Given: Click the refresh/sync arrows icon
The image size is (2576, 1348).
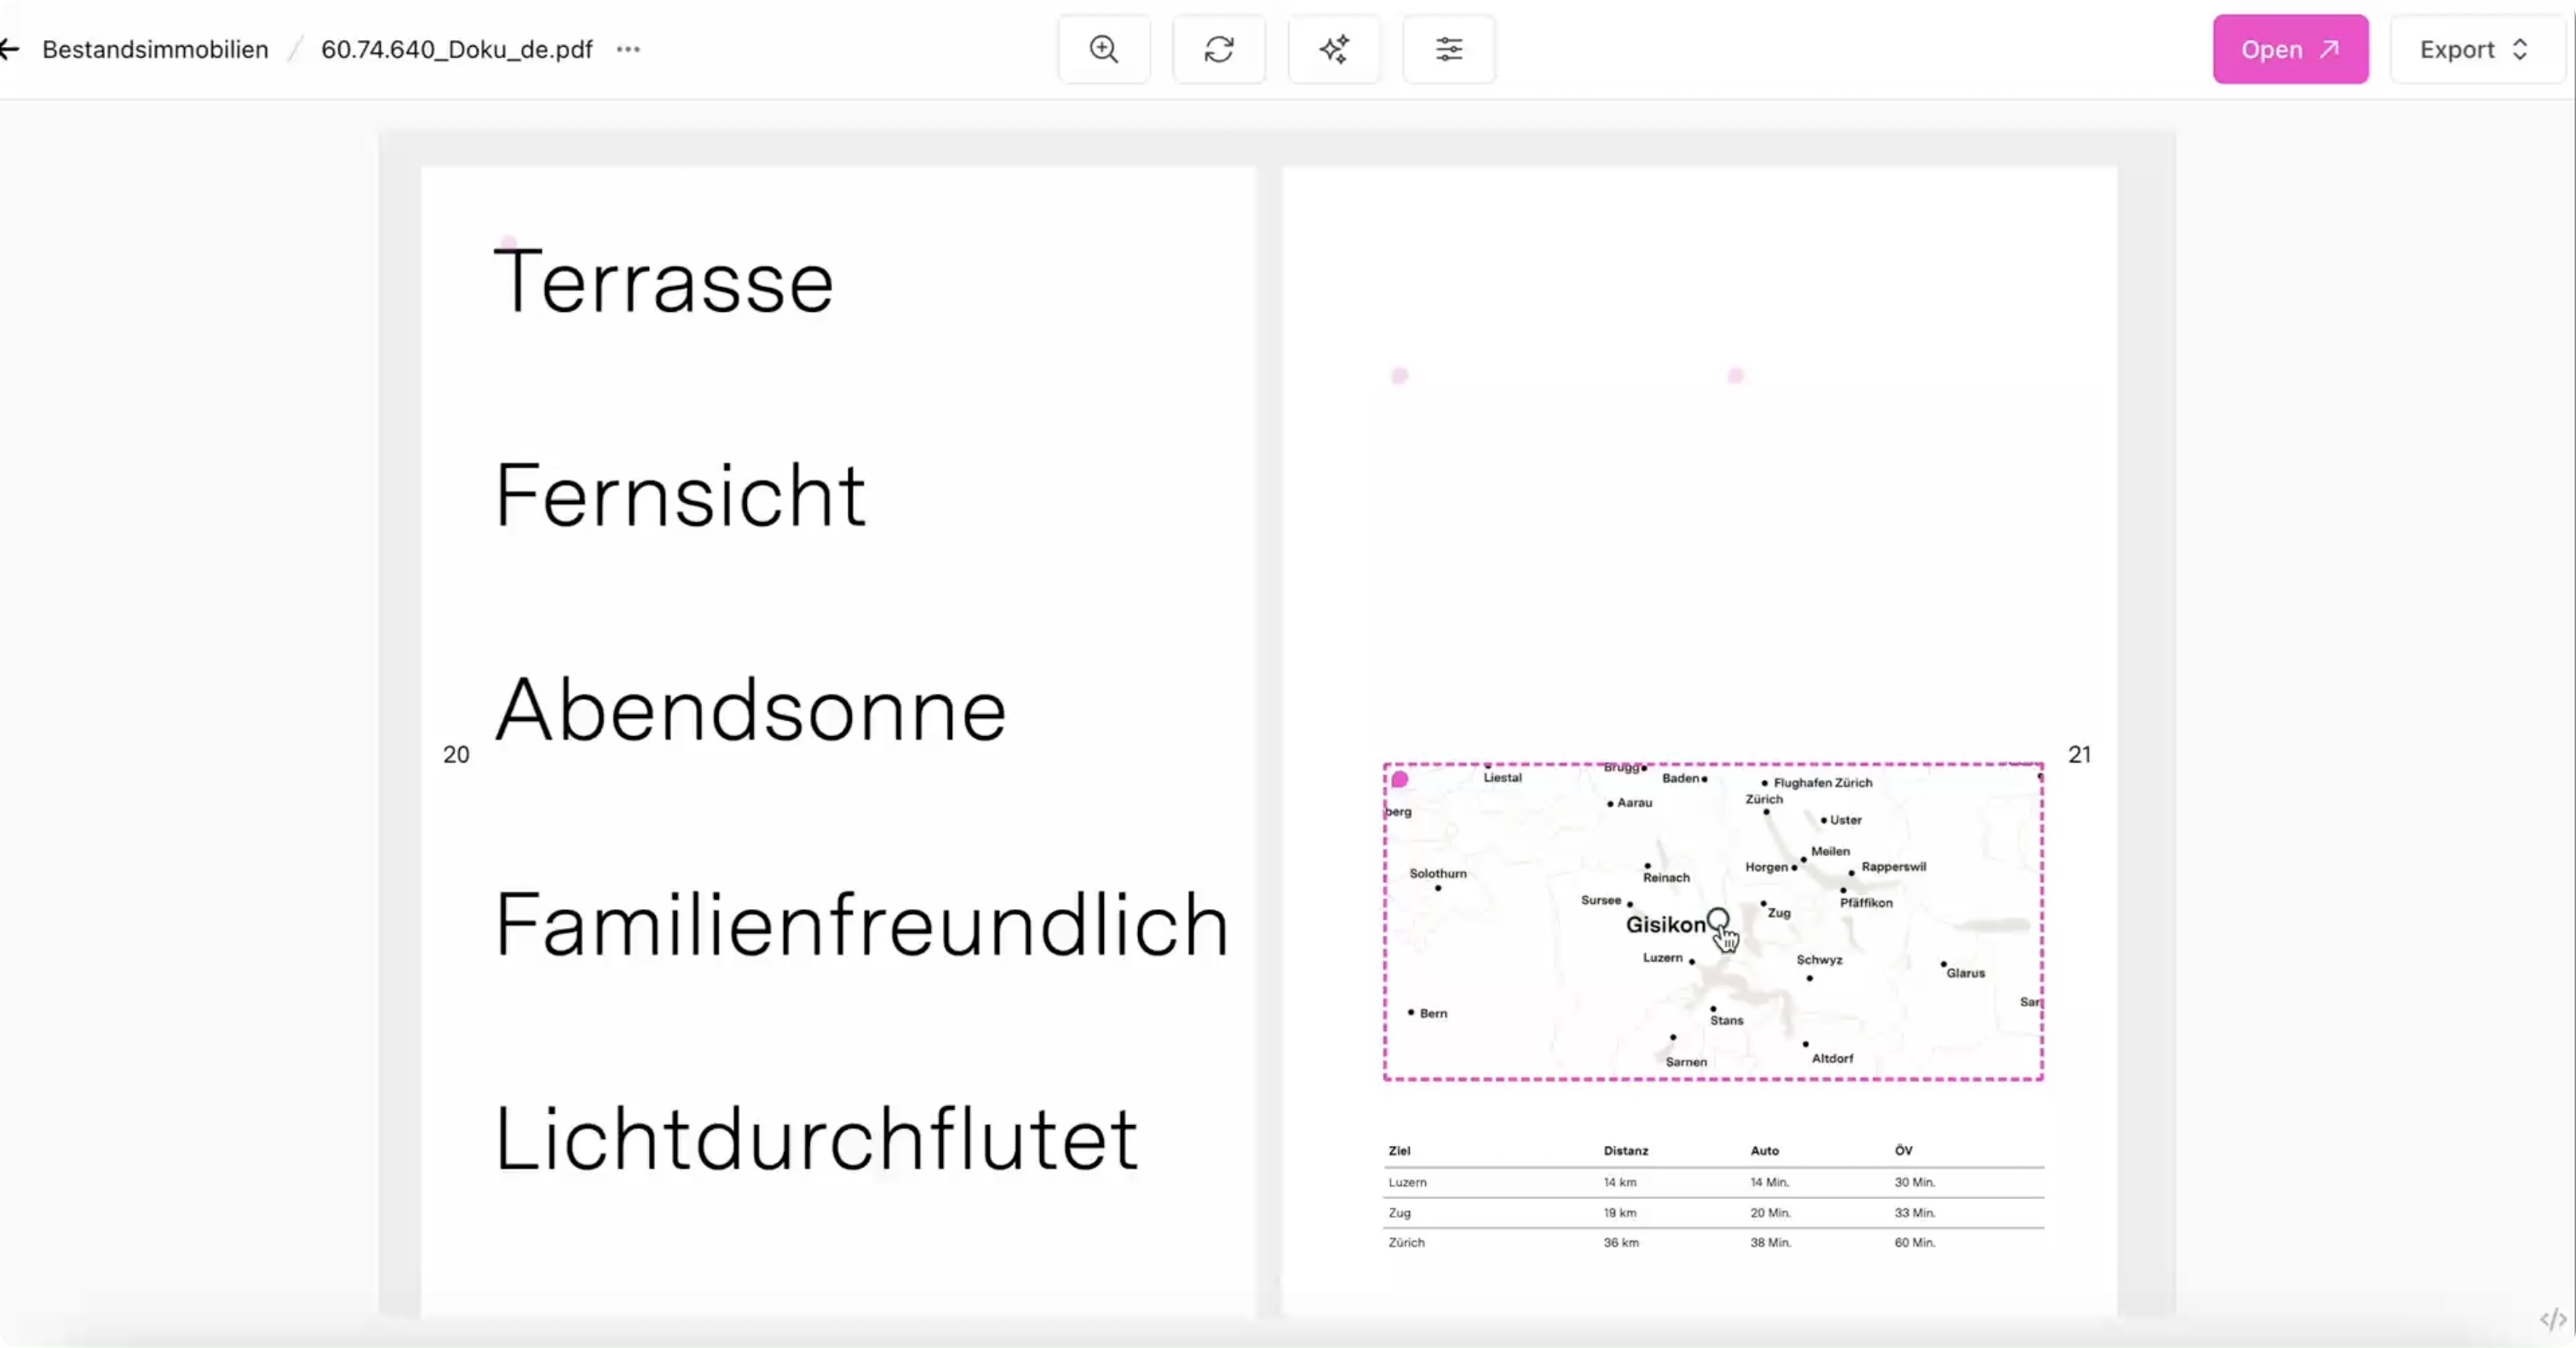Looking at the screenshot, I should (1219, 49).
